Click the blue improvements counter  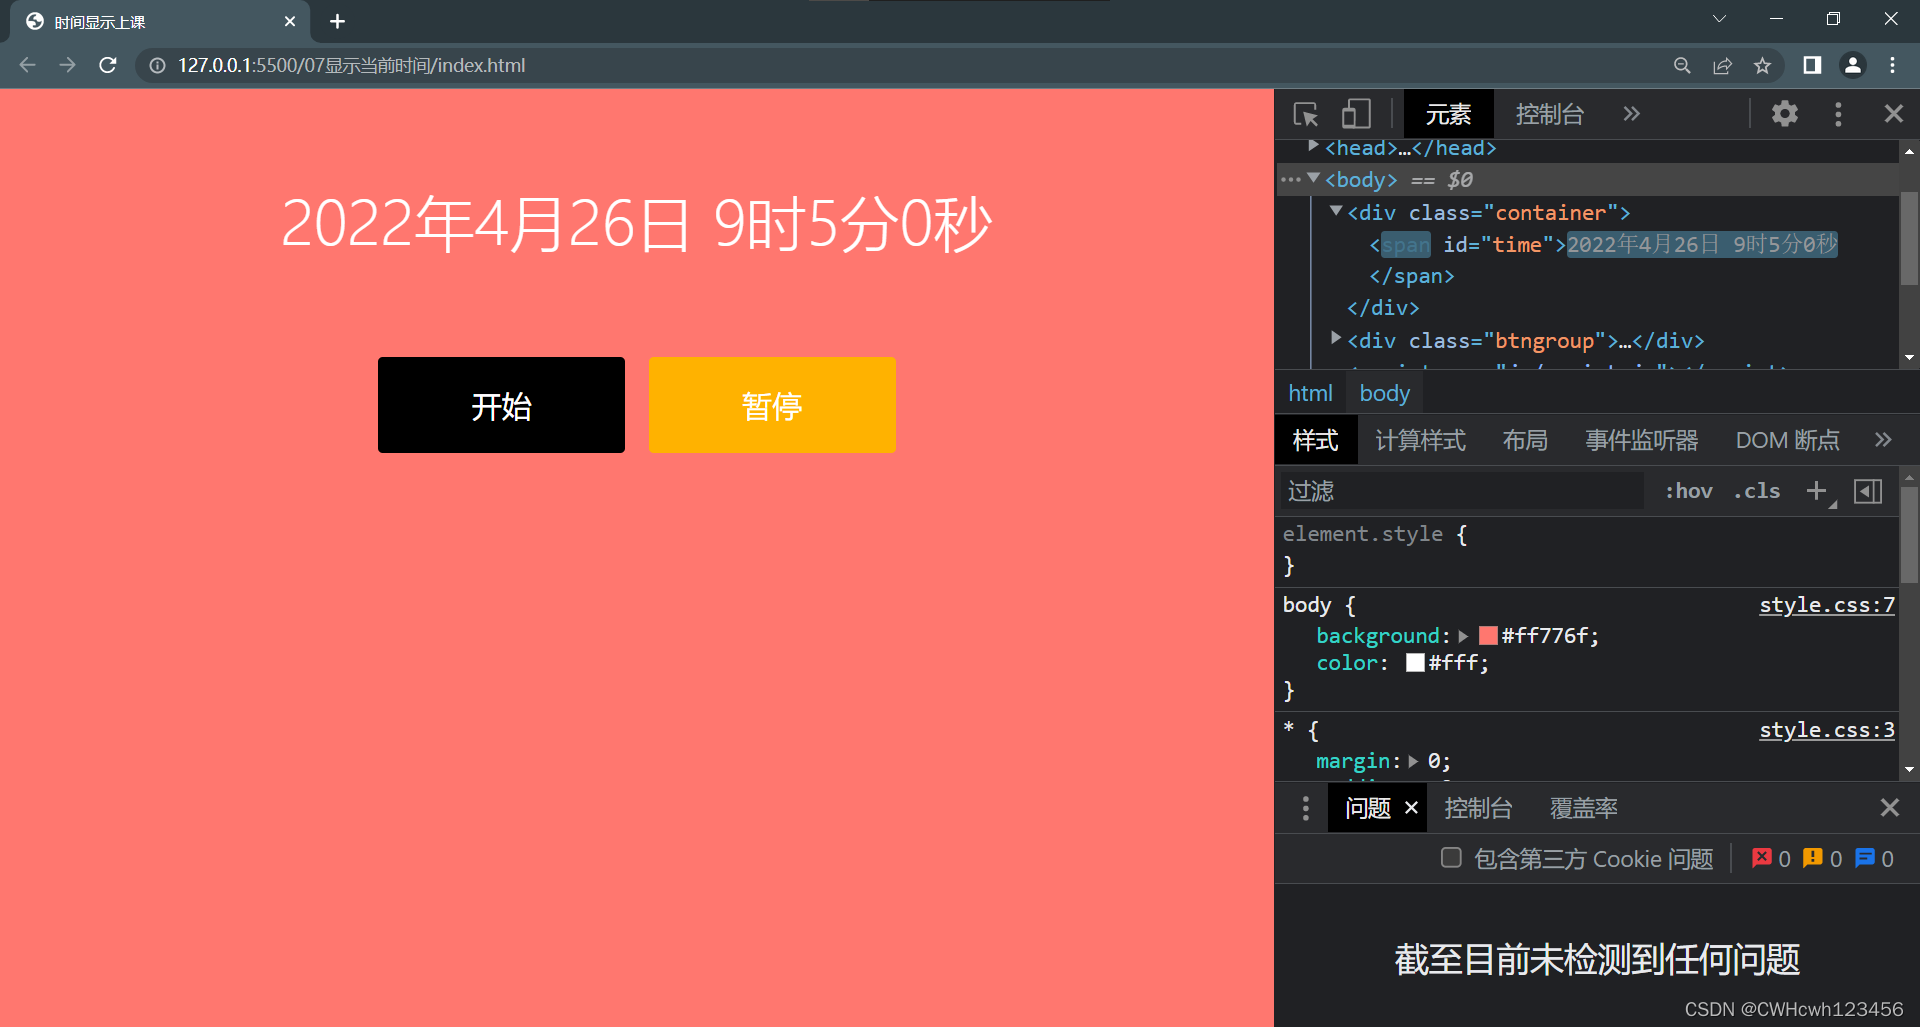pyautogui.click(x=1874, y=858)
